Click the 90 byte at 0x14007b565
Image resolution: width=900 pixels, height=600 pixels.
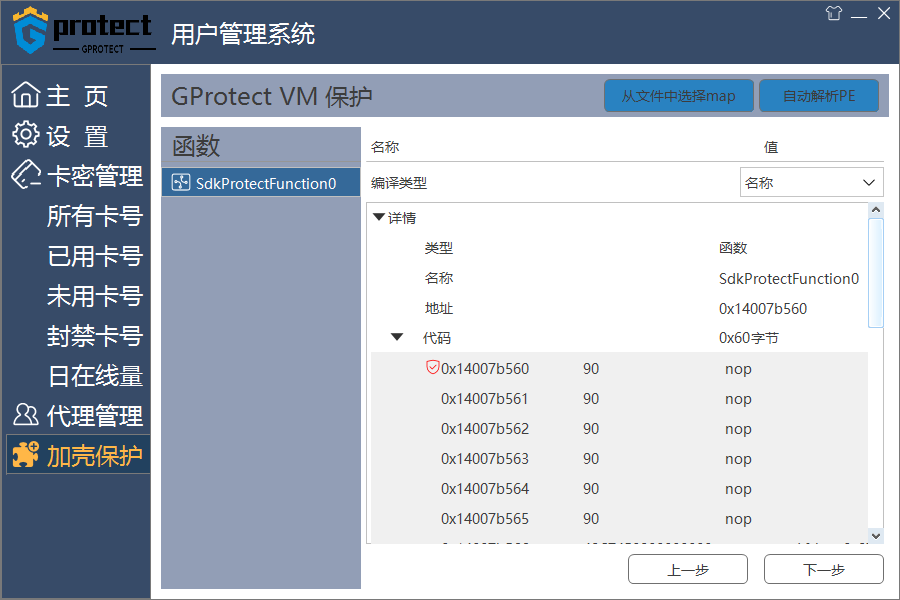point(591,518)
